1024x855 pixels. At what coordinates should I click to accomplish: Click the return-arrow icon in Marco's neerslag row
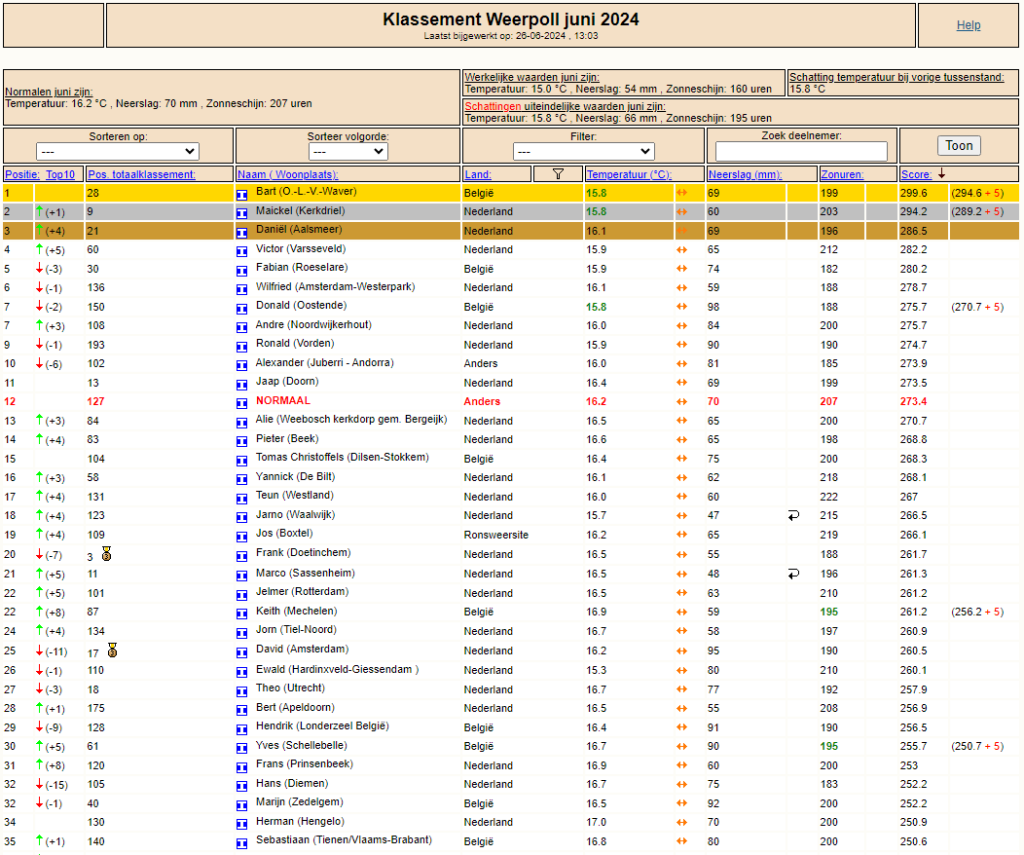(793, 573)
